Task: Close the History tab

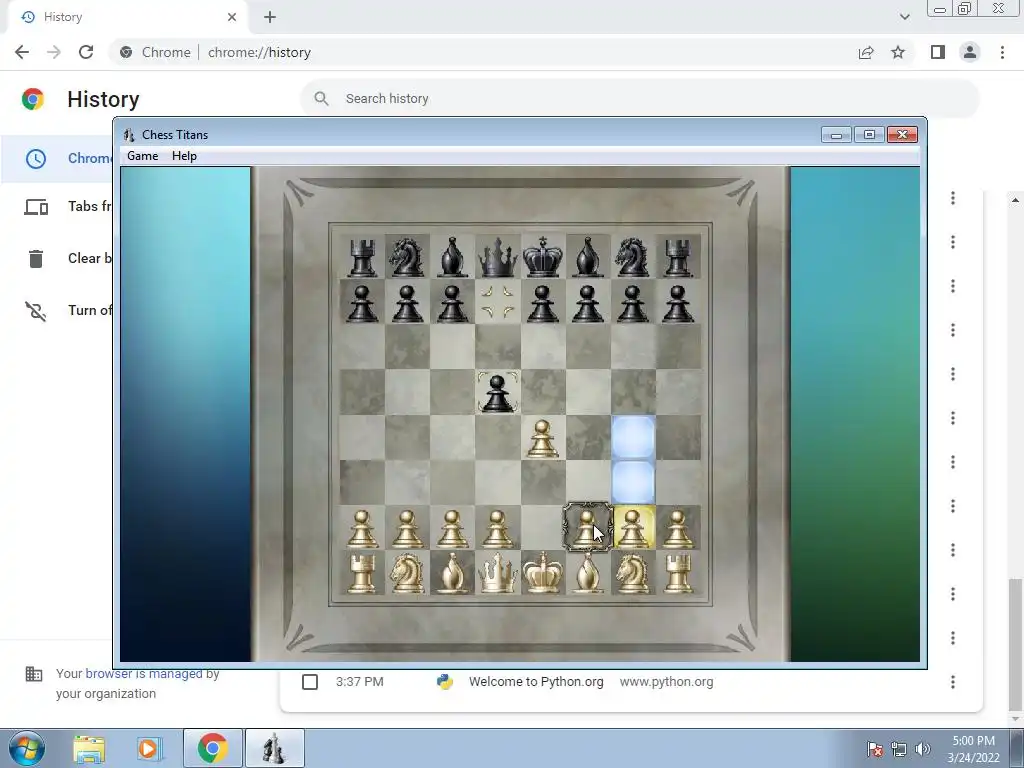Action: [232, 17]
